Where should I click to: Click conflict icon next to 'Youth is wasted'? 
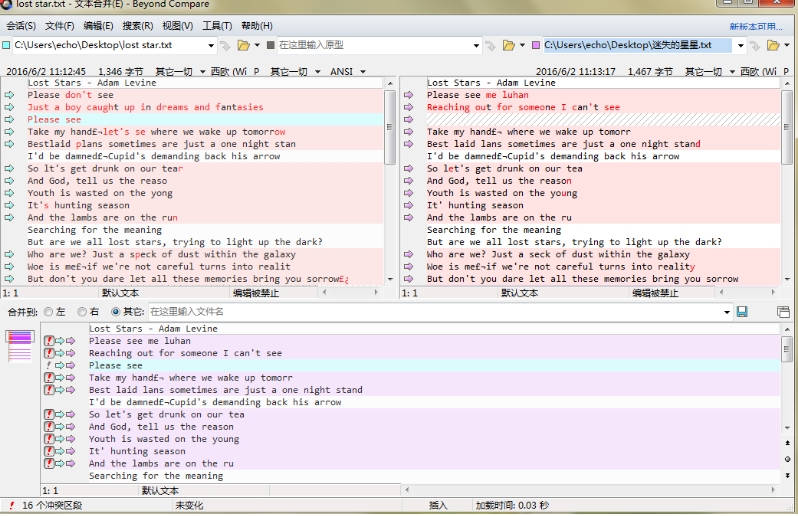pos(49,439)
